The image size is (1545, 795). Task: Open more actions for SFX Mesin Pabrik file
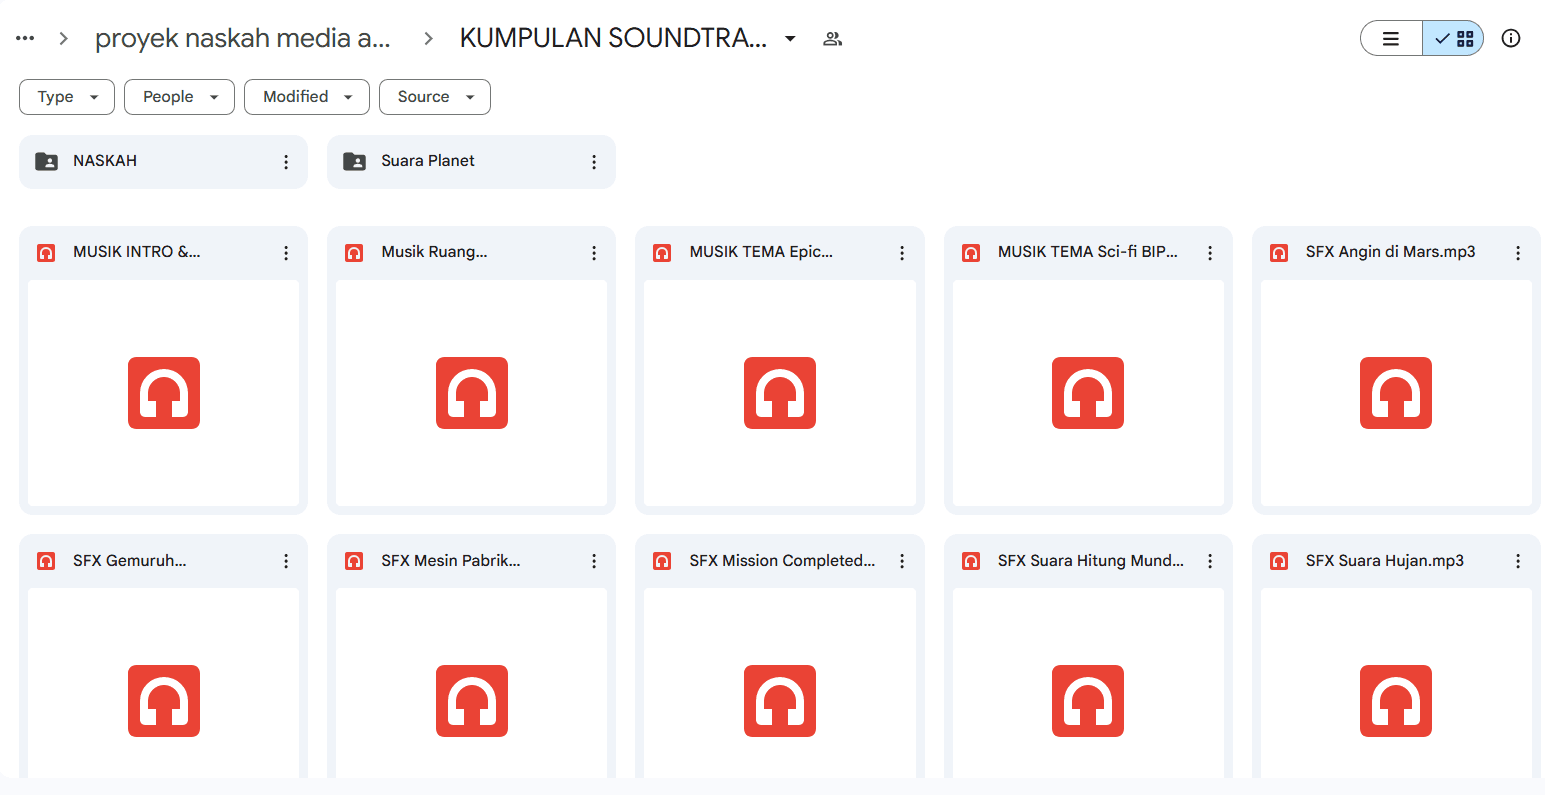coord(594,562)
